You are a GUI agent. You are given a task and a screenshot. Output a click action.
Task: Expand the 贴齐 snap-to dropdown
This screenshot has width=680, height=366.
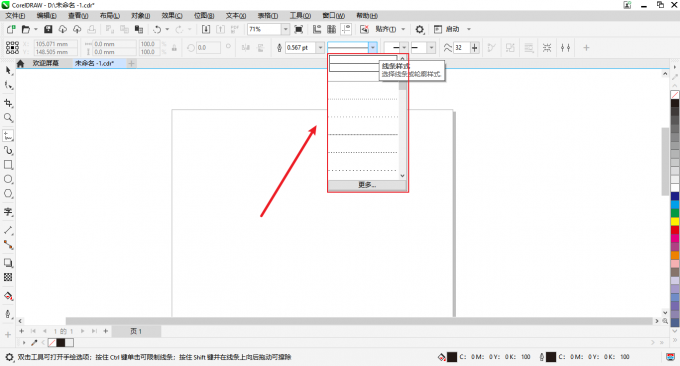tap(403, 29)
